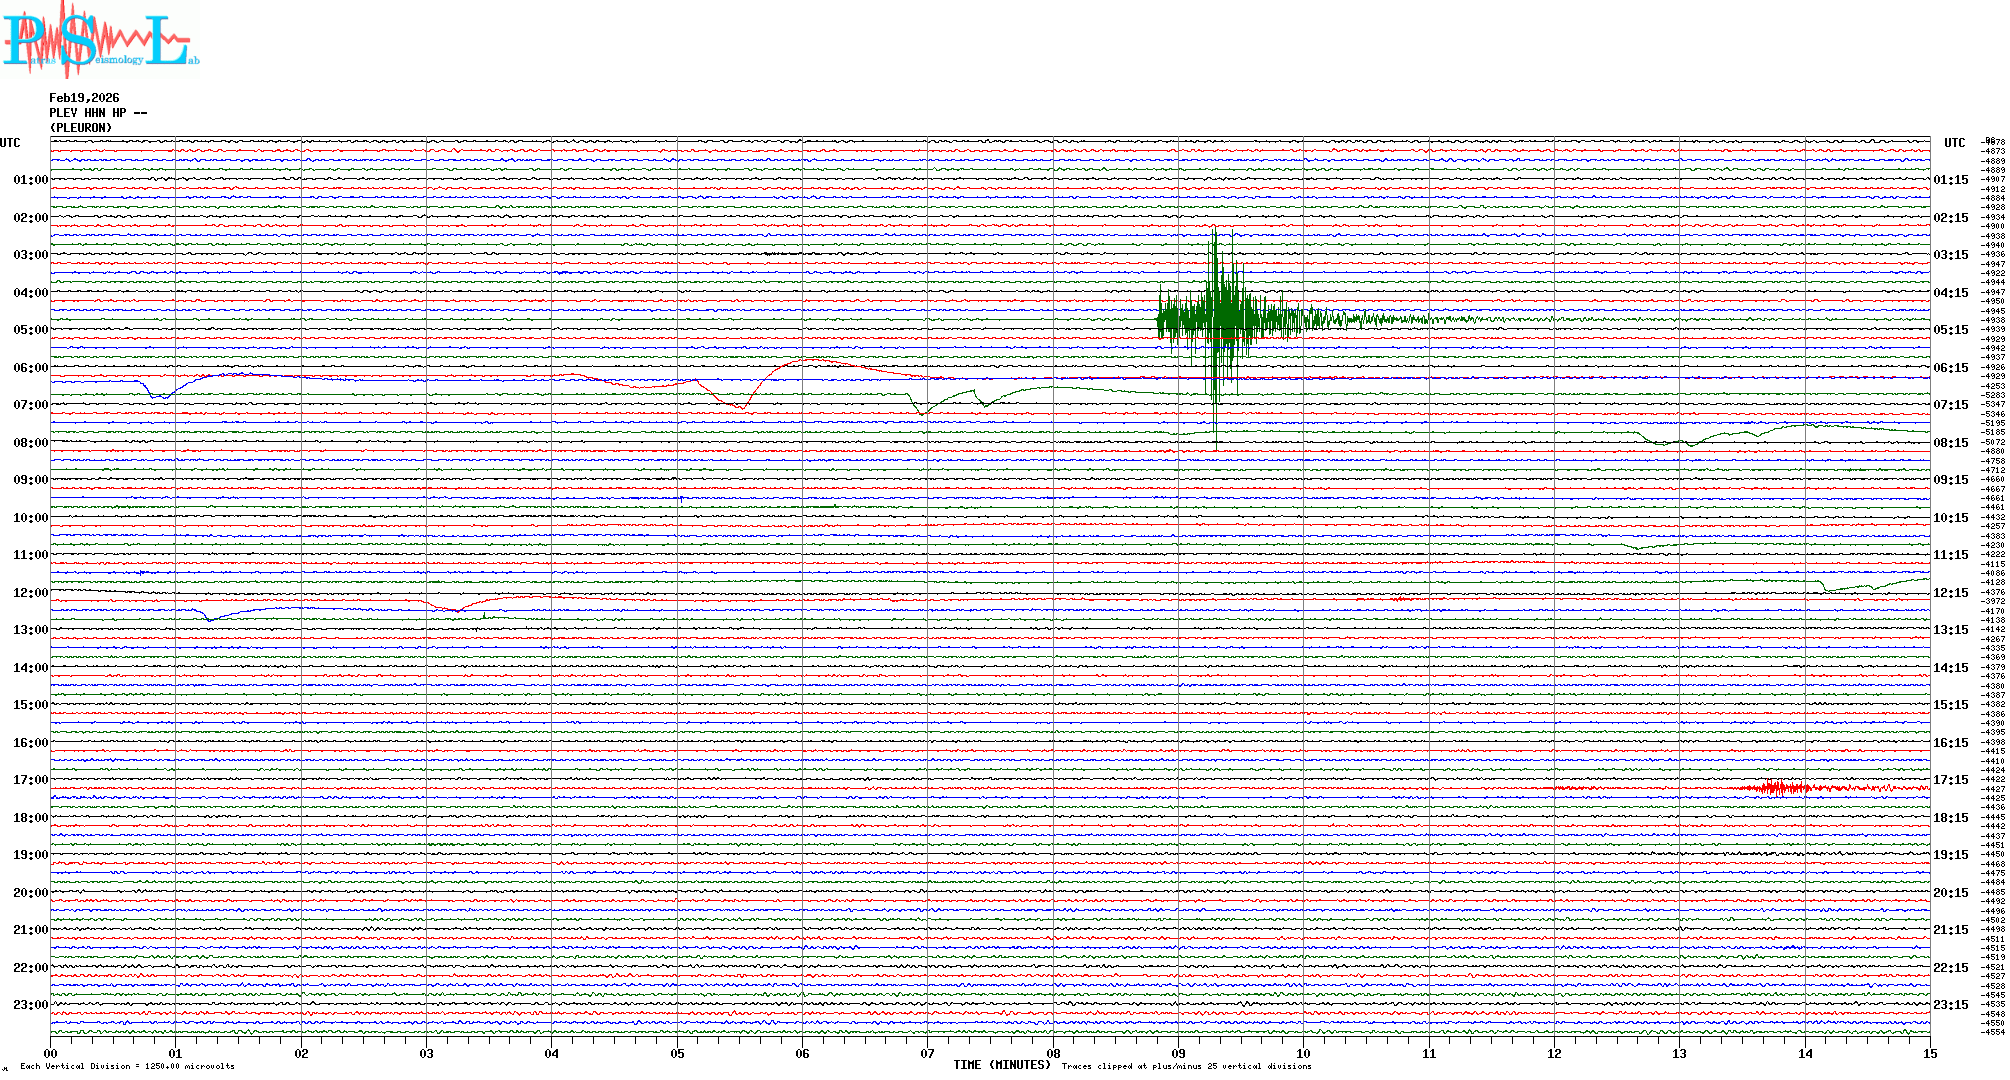
Task: Click the 23:00 left time label
Action: click(30, 1005)
